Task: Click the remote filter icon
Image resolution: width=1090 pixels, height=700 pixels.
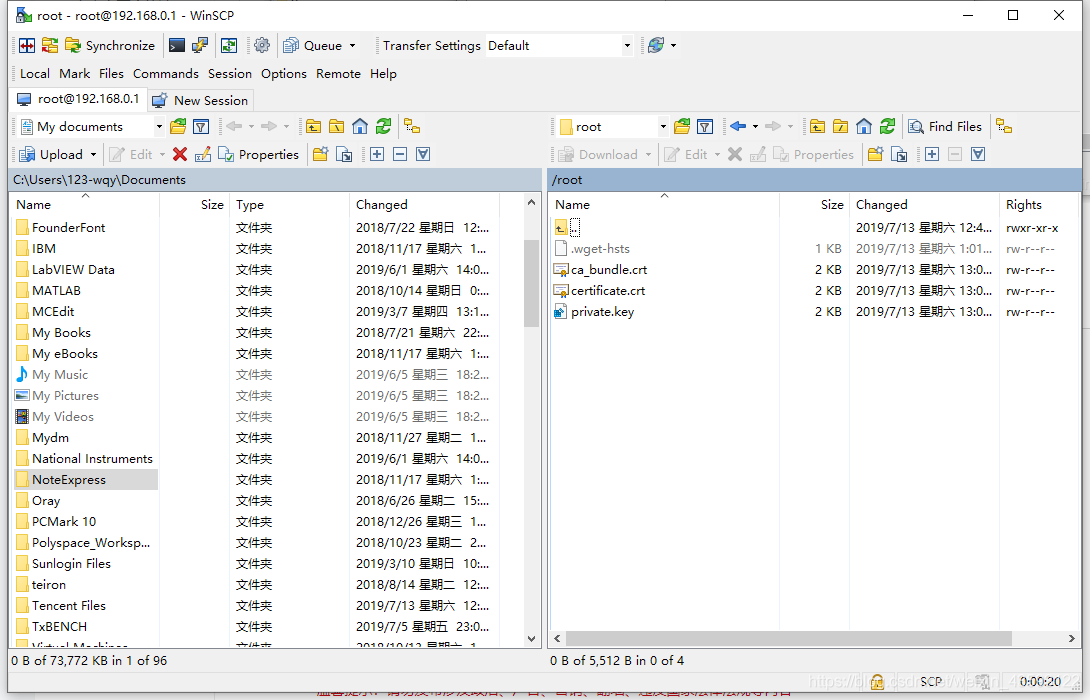Action: 705,127
